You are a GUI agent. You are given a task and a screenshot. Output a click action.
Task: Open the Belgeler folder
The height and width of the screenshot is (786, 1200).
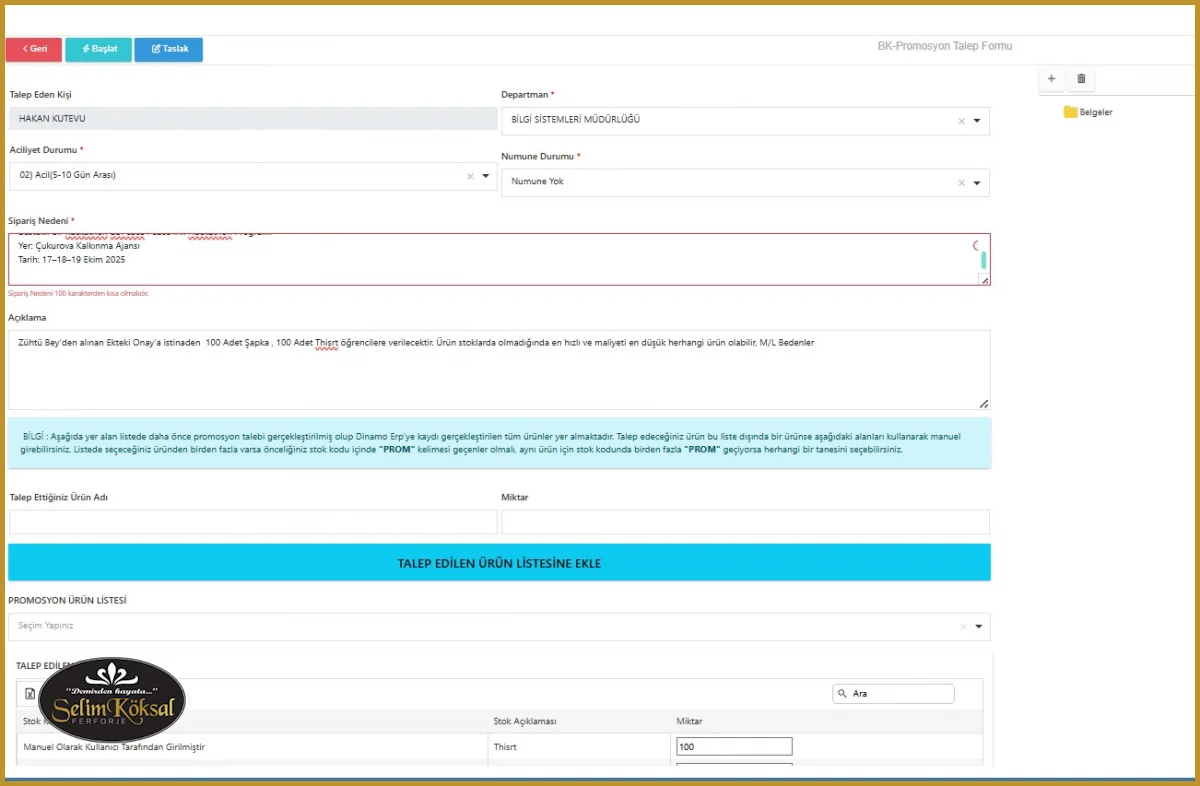pos(1088,112)
